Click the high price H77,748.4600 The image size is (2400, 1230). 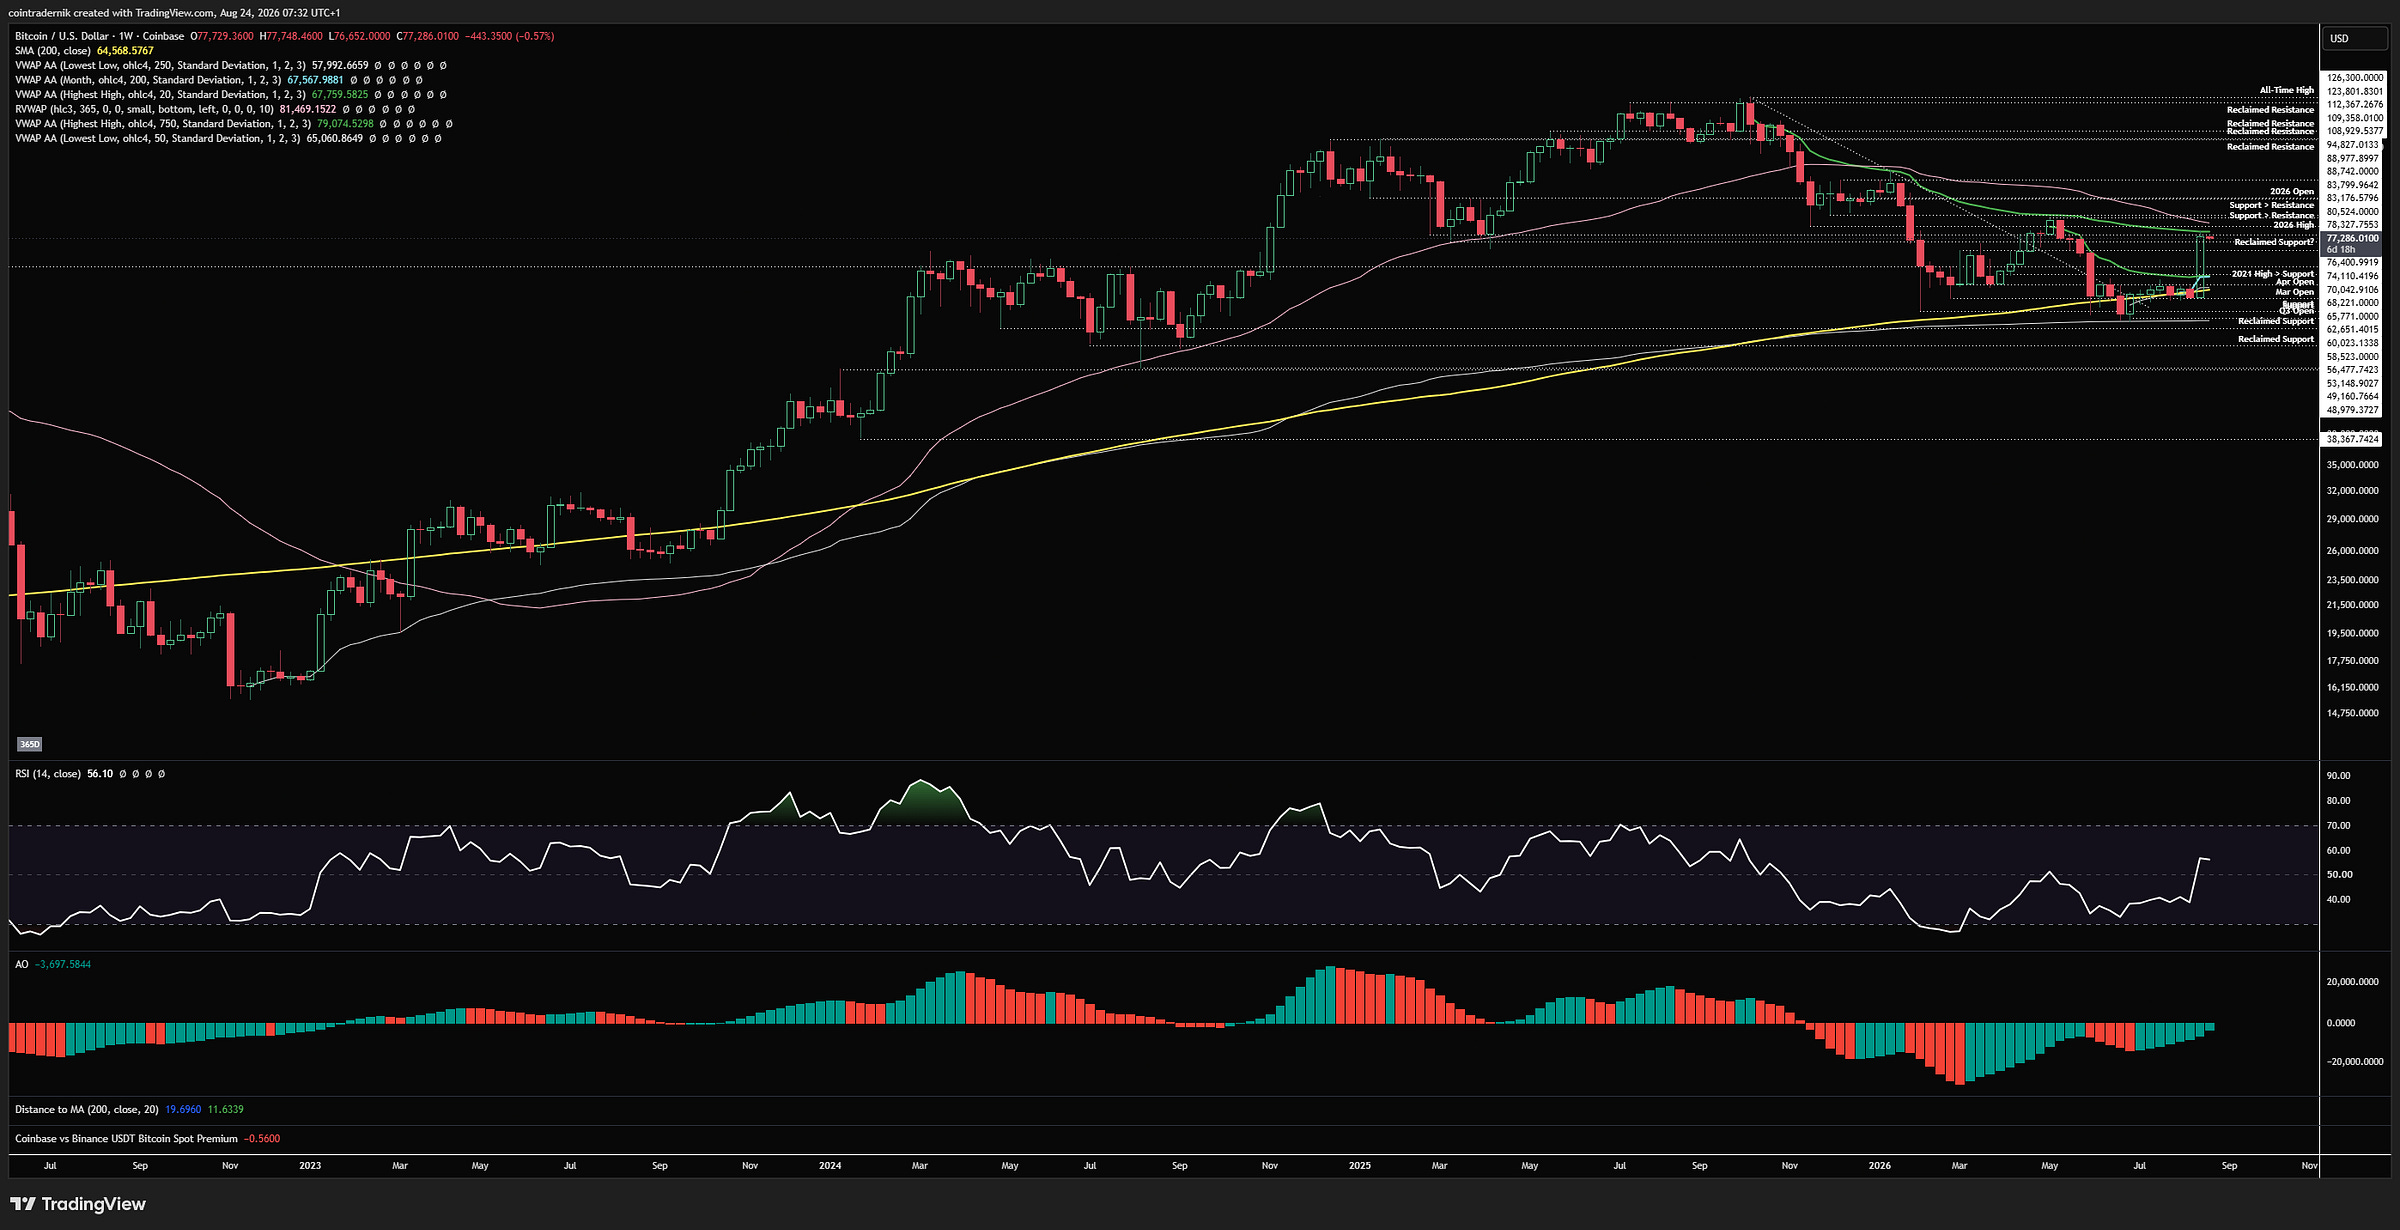coord(291,36)
